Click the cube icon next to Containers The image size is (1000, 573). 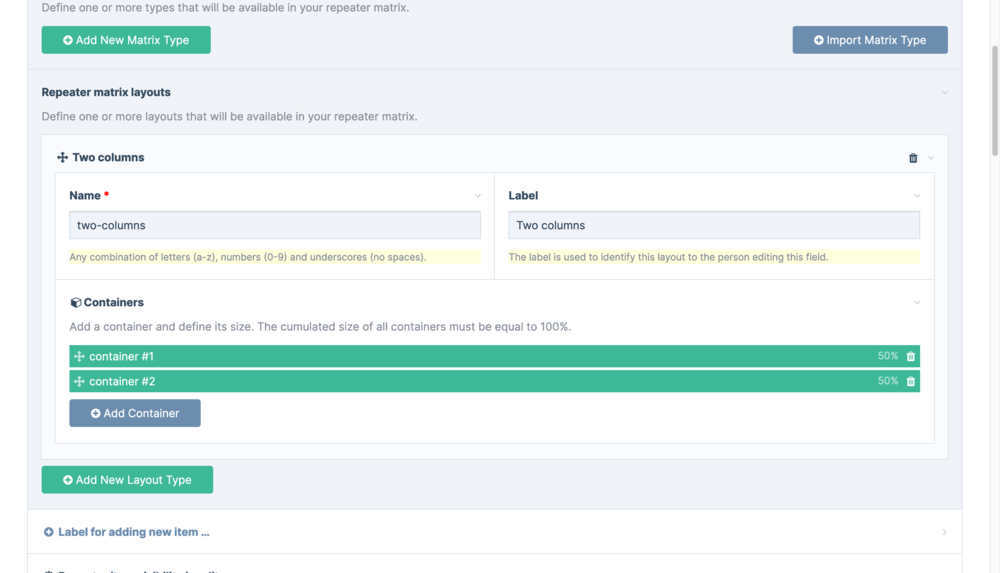[76, 303]
